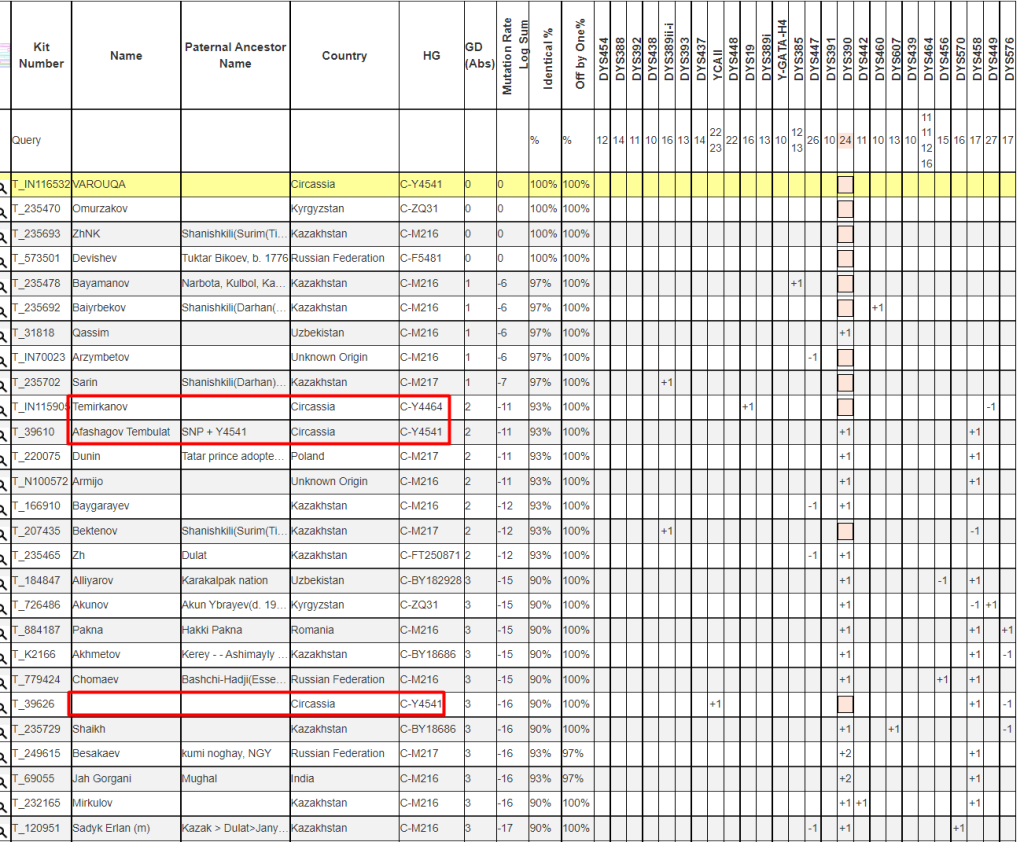Screen dimensions: 1024x842
Task: Click ancestor Dulat in the Zh row
Action: 194,555
